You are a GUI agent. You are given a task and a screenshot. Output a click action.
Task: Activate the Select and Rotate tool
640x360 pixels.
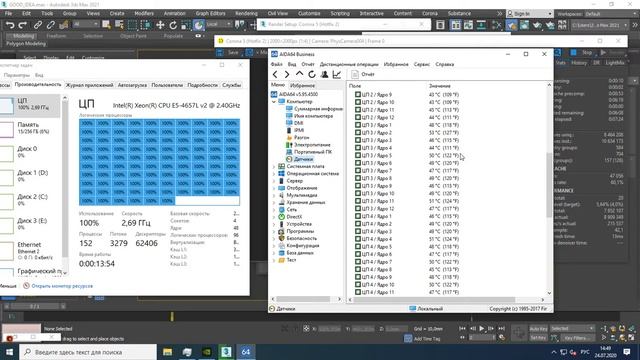pyautogui.click(x=173, y=25)
